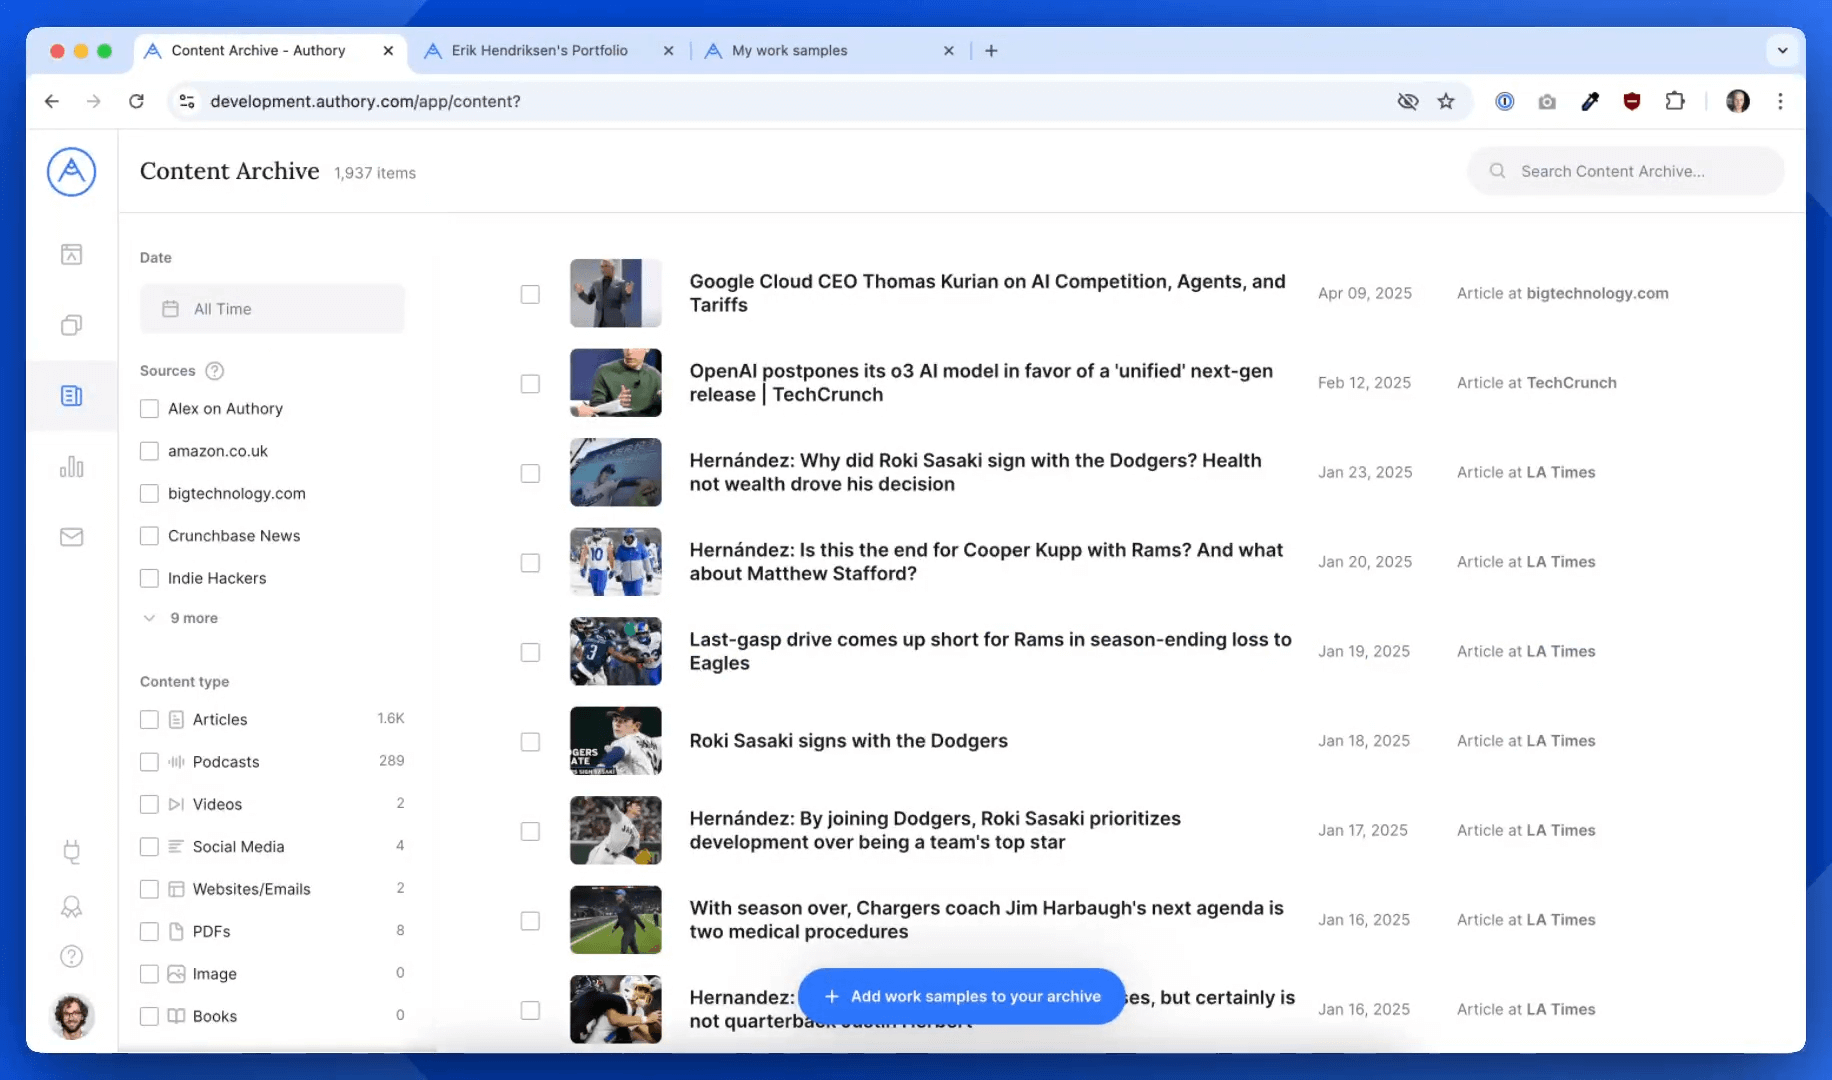Open a new browser tab
1832x1080 pixels.
point(991,50)
